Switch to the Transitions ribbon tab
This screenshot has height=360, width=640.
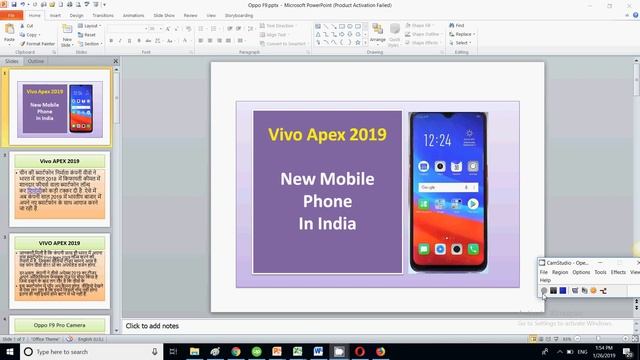coord(103,16)
